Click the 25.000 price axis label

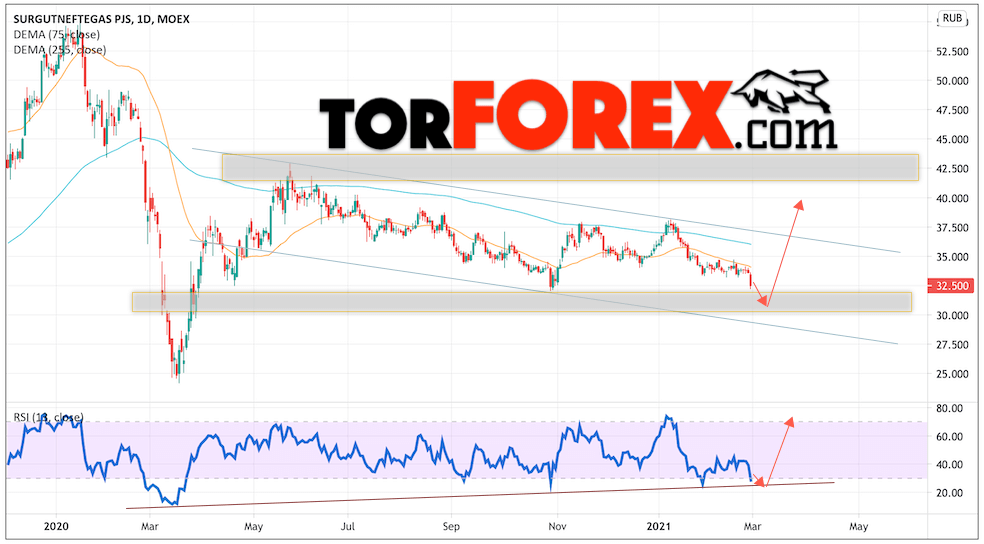click(x=951, y=374)
